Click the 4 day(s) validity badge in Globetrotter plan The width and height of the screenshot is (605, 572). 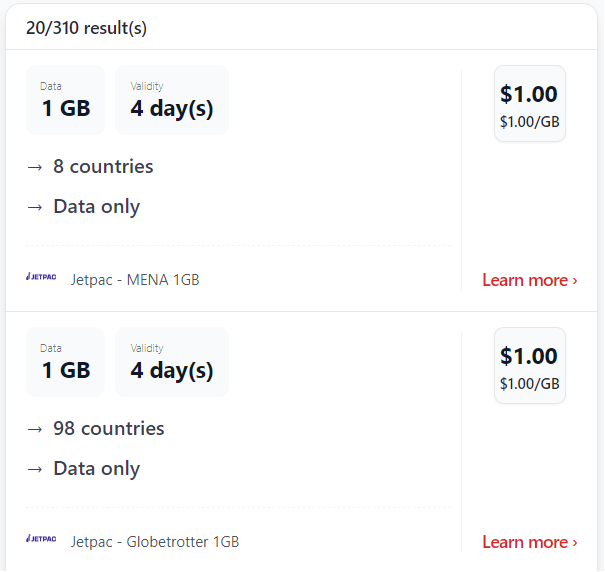click(x=172, y=362)
